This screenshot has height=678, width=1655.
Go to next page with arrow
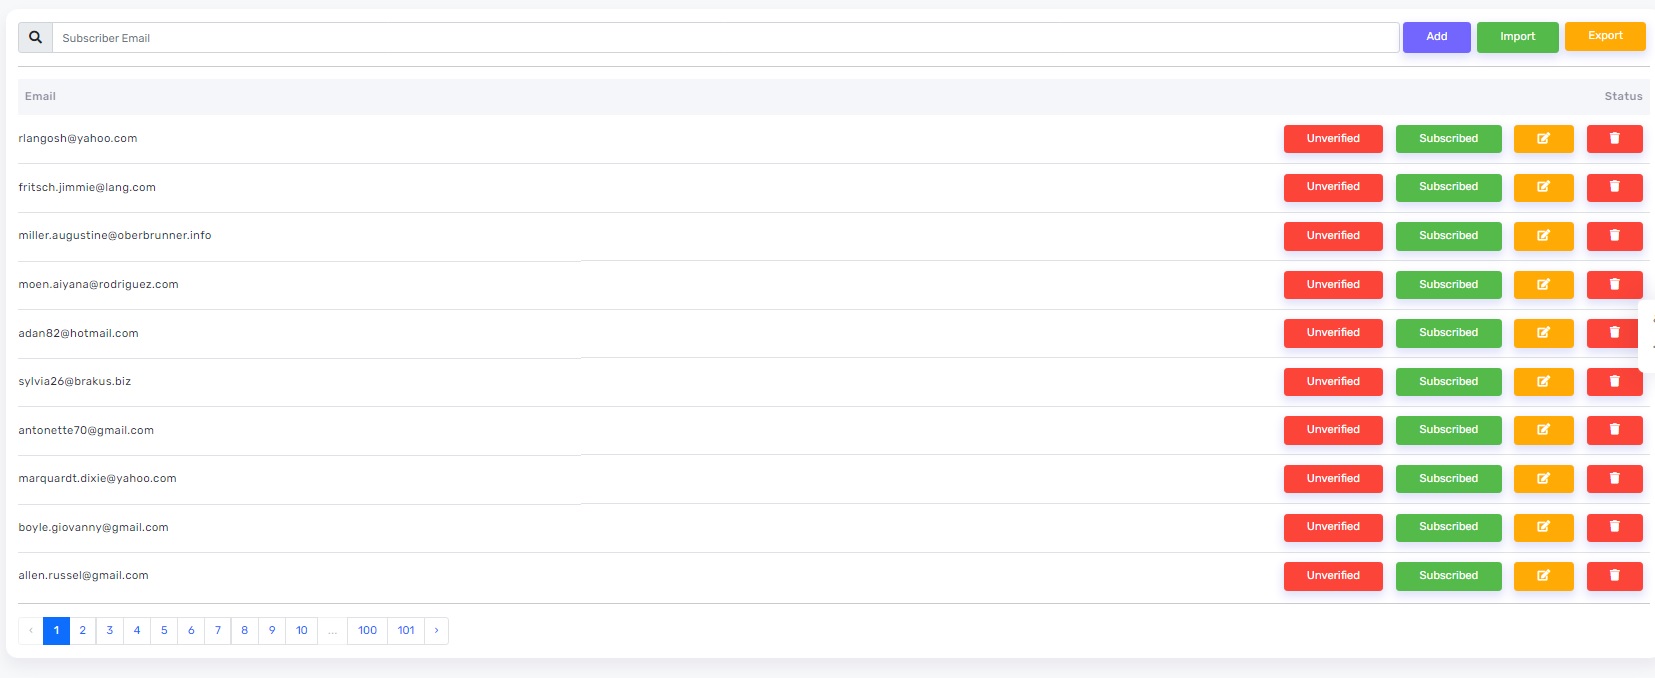tap(436, 631)
